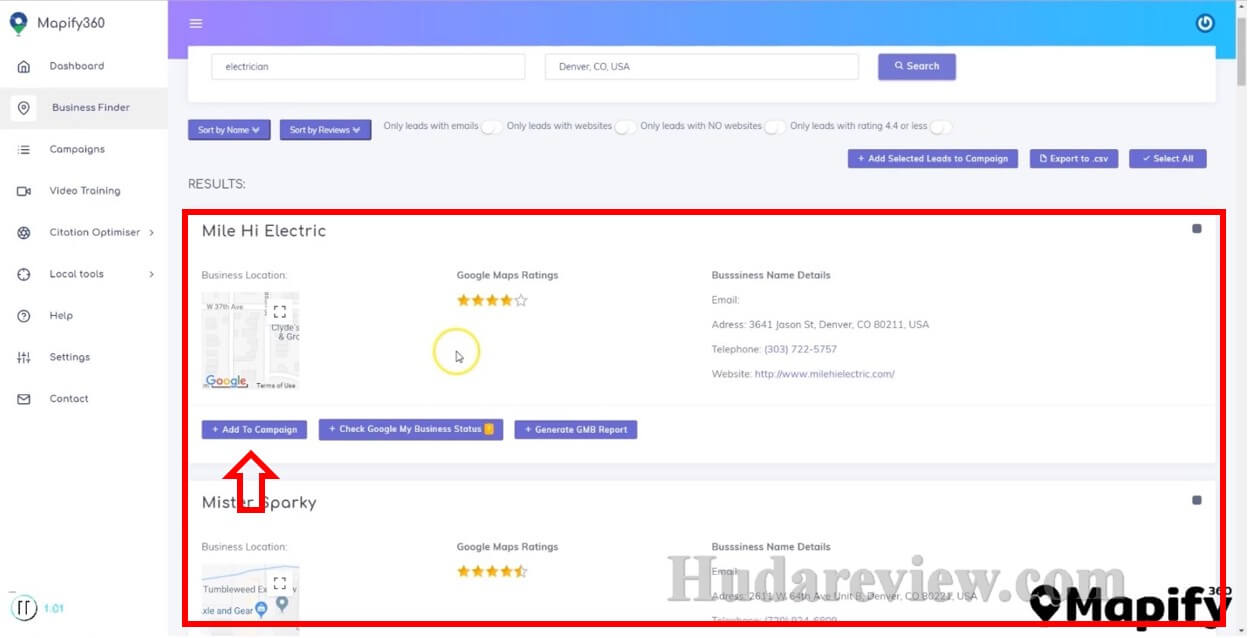Click the Mile Hi Electric star rating
This screenshot has height=638, width=1249.
(492, 300)
